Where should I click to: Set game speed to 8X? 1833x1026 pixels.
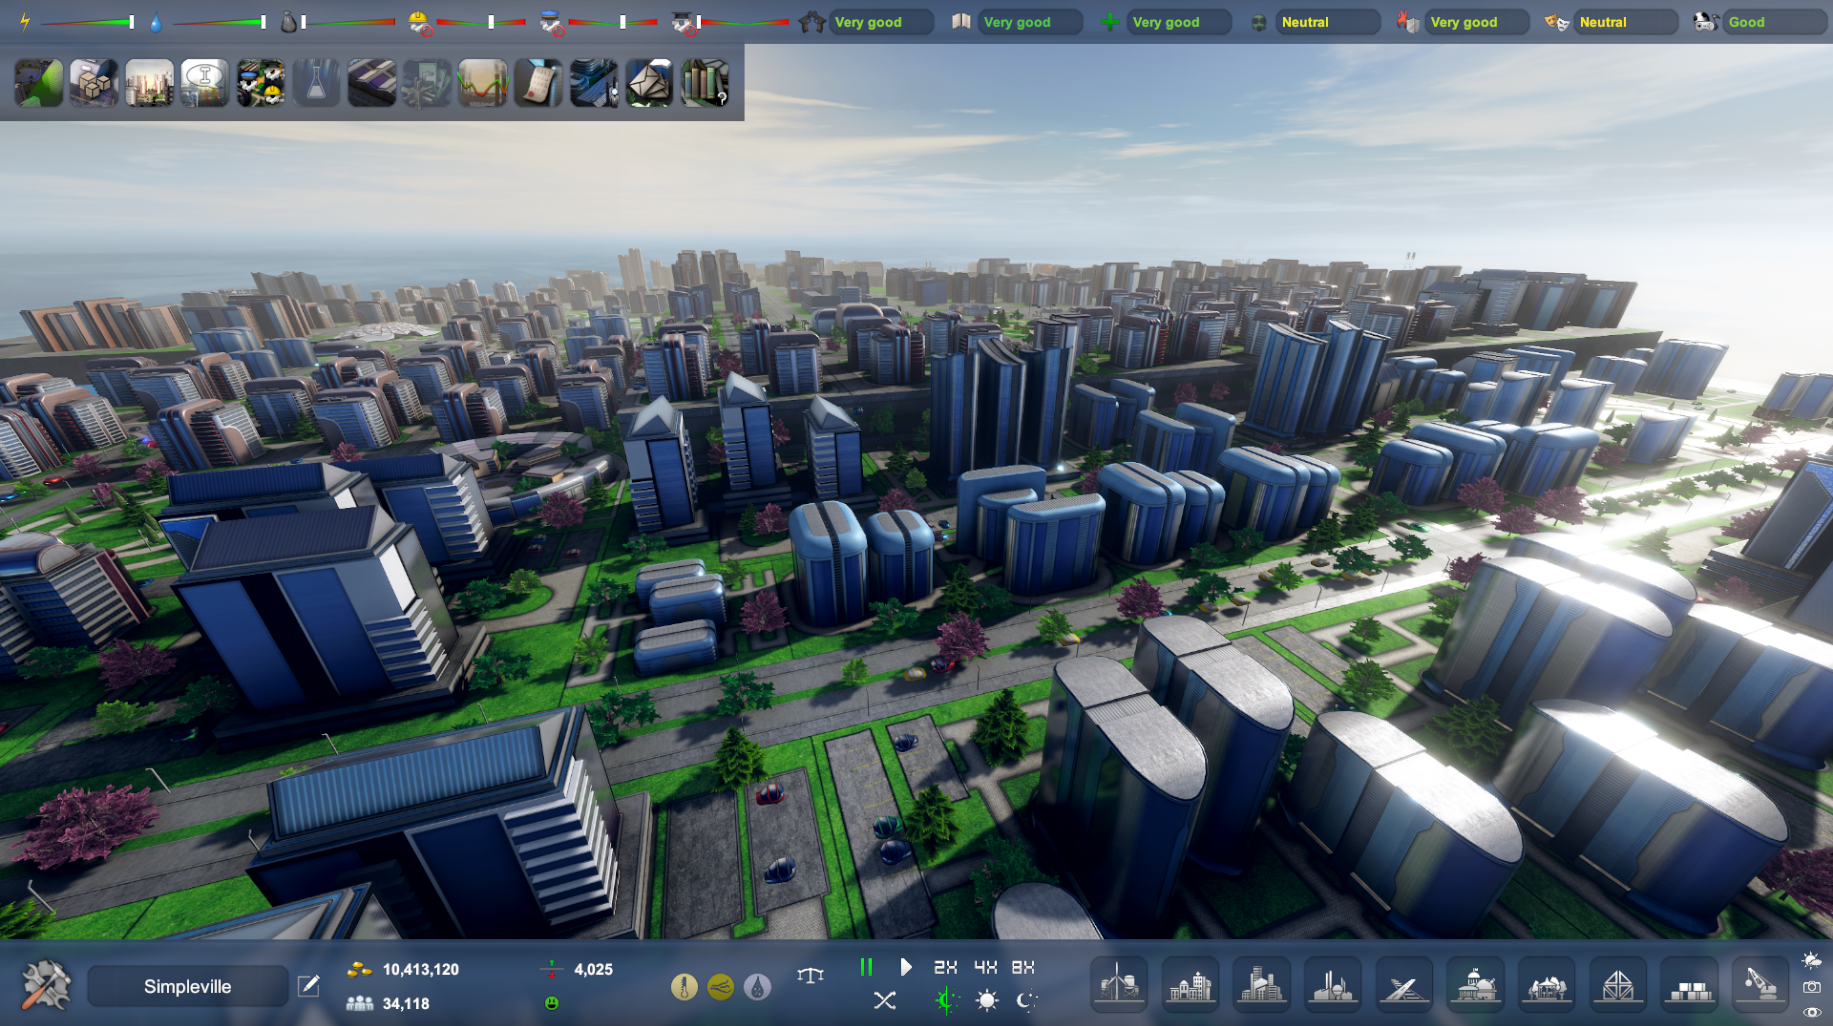pos(1023,967)
